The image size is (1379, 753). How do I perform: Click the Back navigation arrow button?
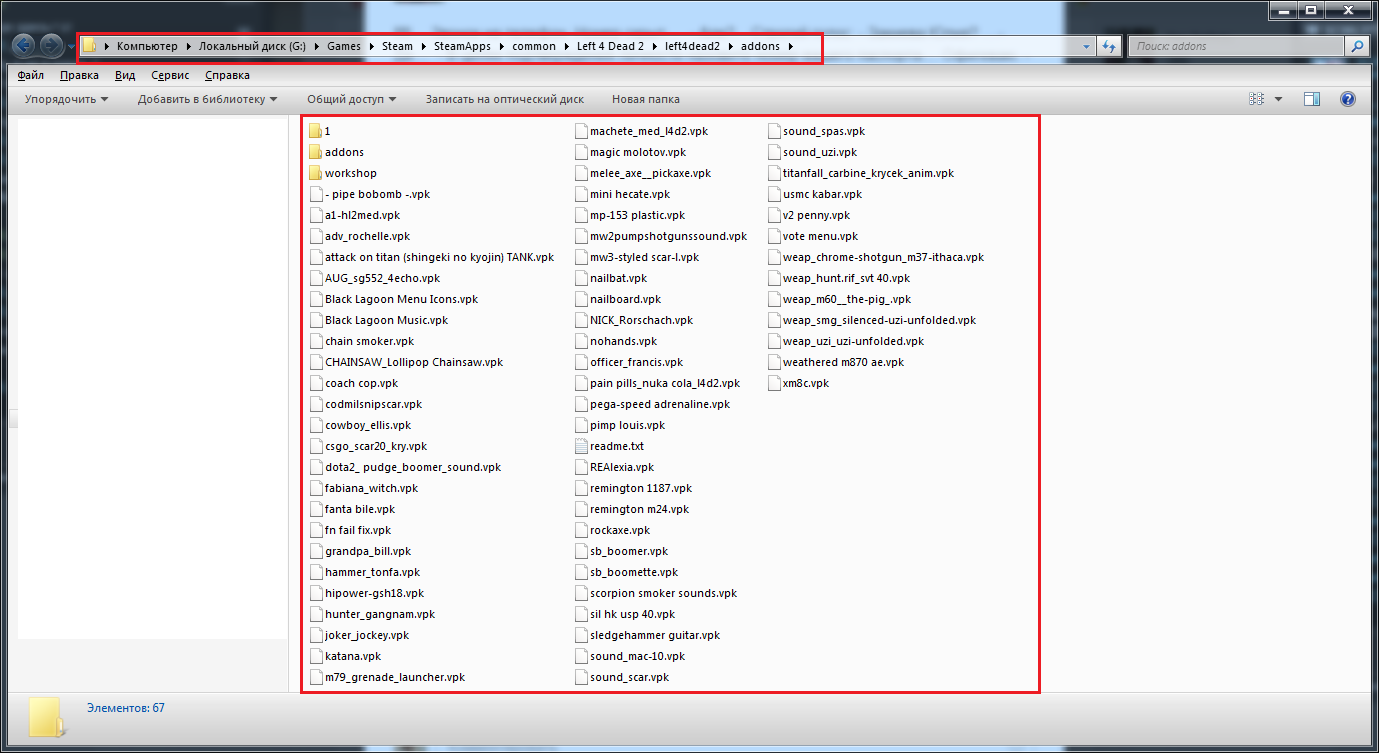point(24,45)
